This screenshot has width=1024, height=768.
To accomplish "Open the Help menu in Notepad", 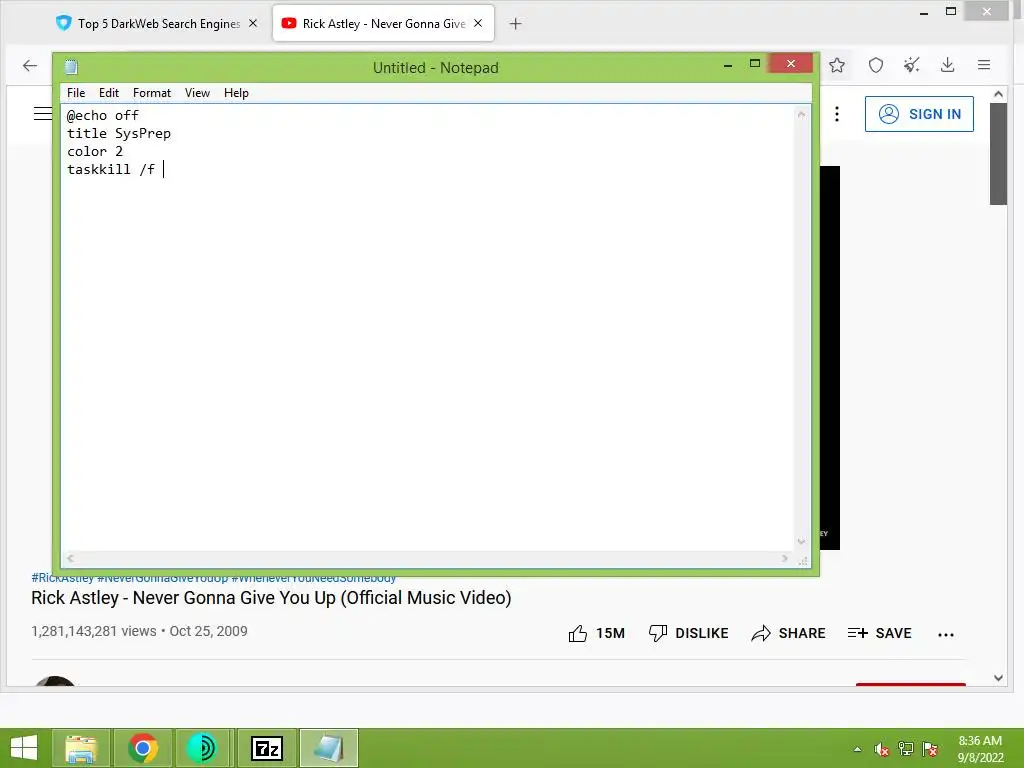I will pyautogui.click(x=236, y=93).
